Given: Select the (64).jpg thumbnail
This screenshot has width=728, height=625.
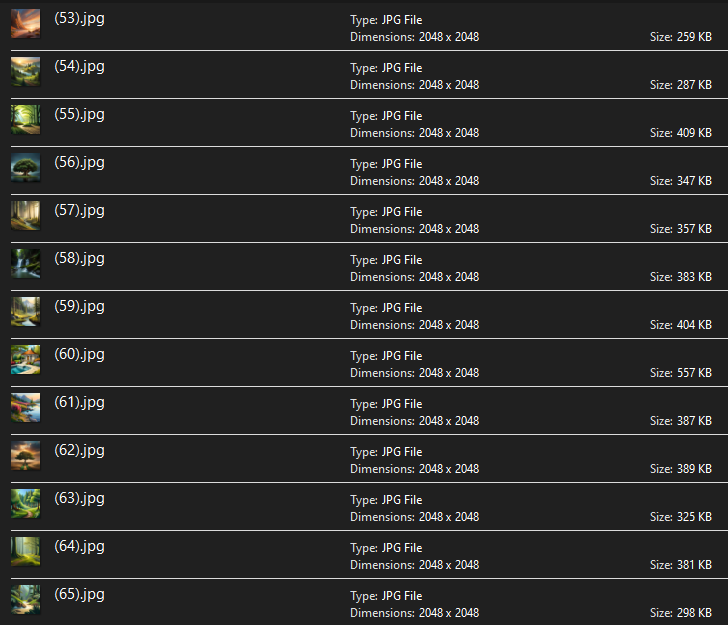Looking at the screenshot, I should [25, 551].
